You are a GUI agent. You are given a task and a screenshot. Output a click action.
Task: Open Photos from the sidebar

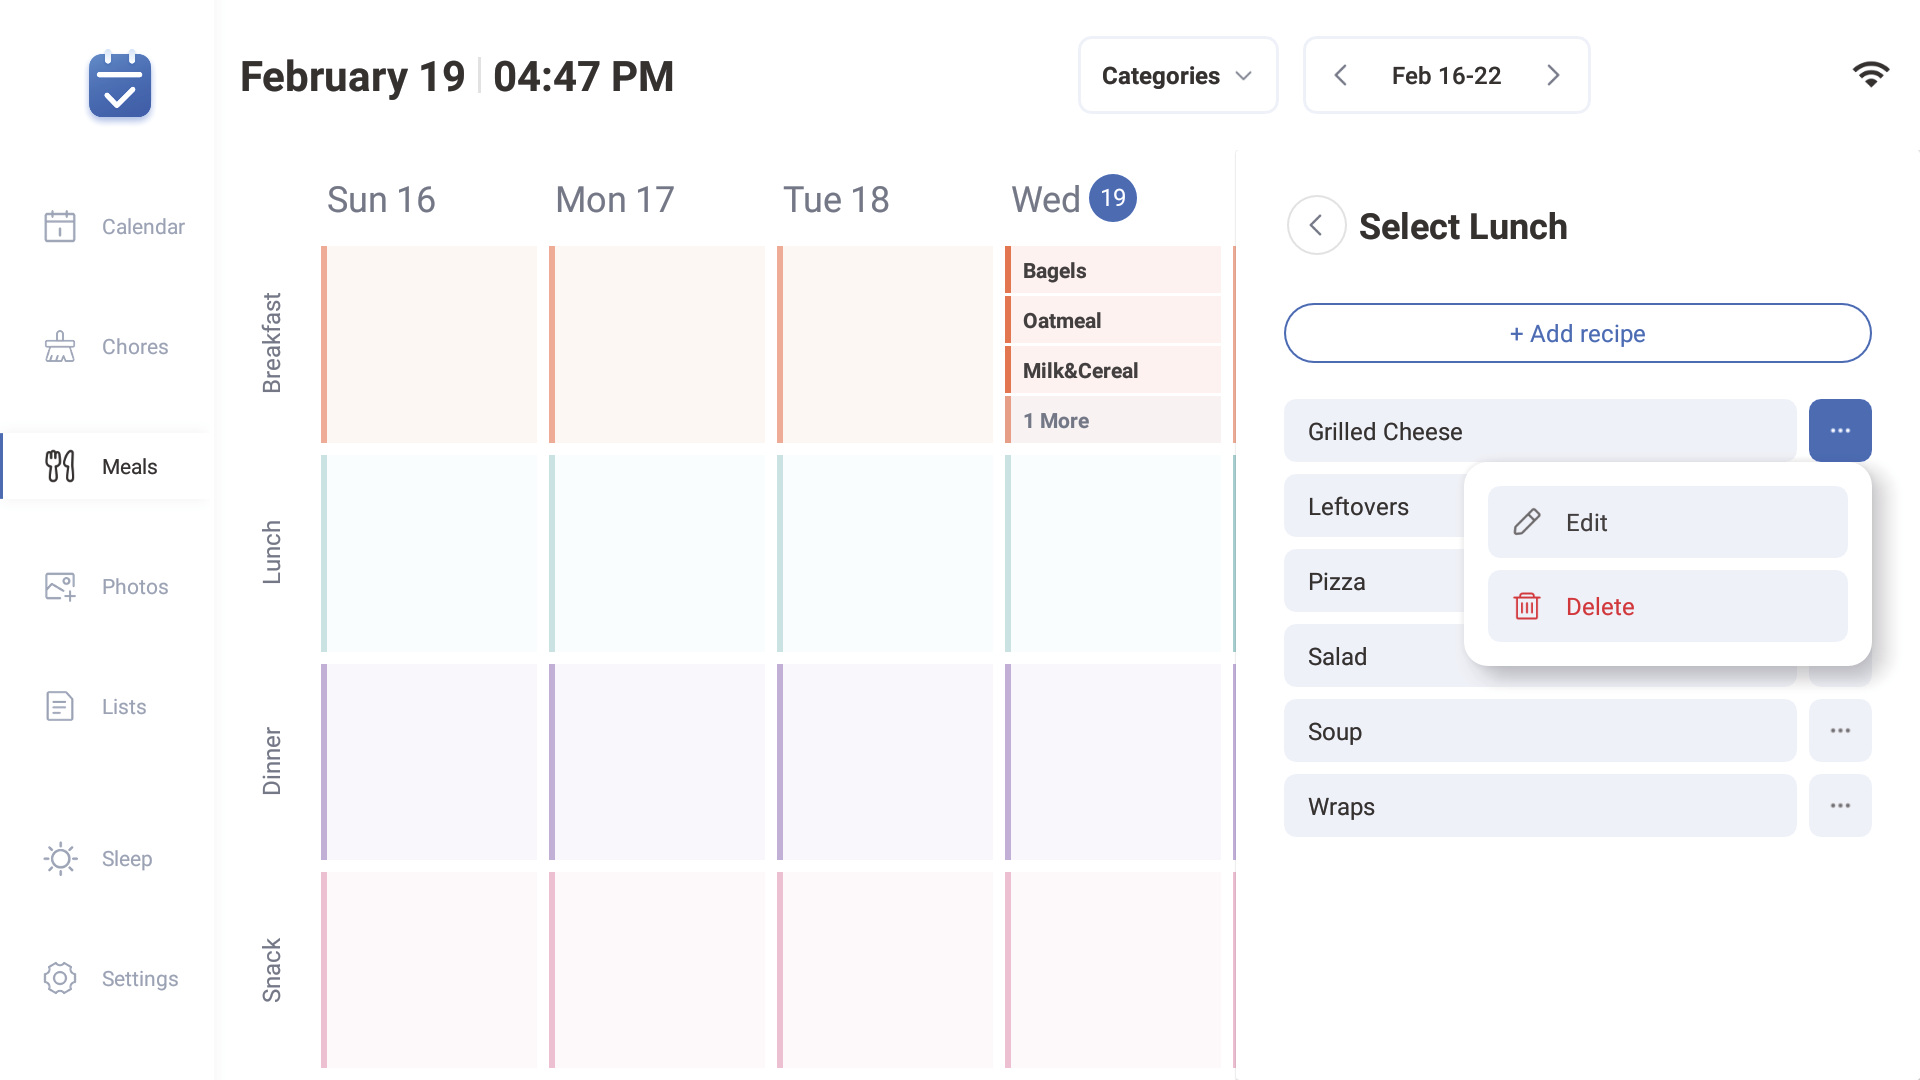point(60,587)
